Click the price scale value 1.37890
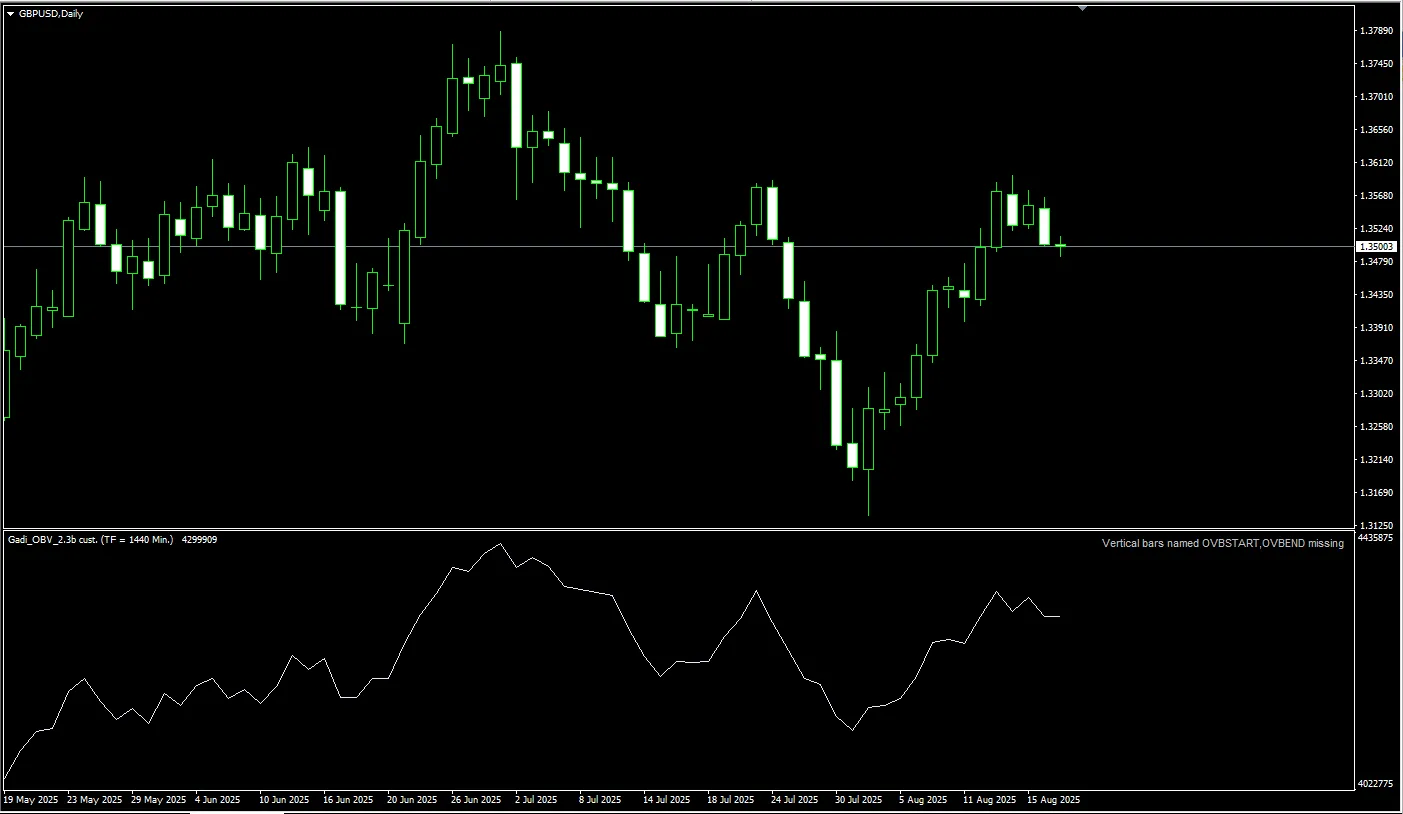1403x814 pixels. [1378, 31]
